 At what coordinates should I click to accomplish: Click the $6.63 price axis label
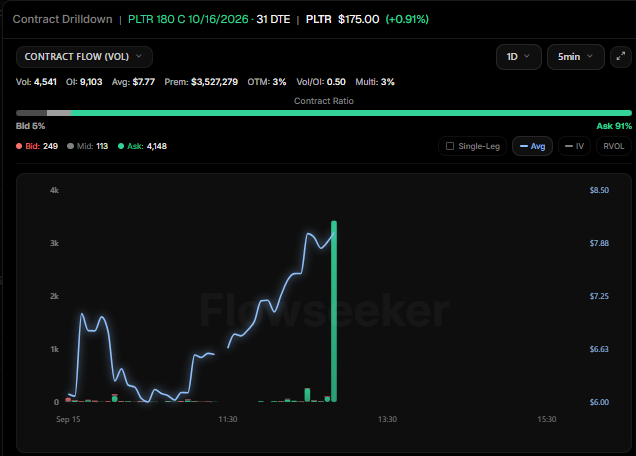[x=599, y=349]
